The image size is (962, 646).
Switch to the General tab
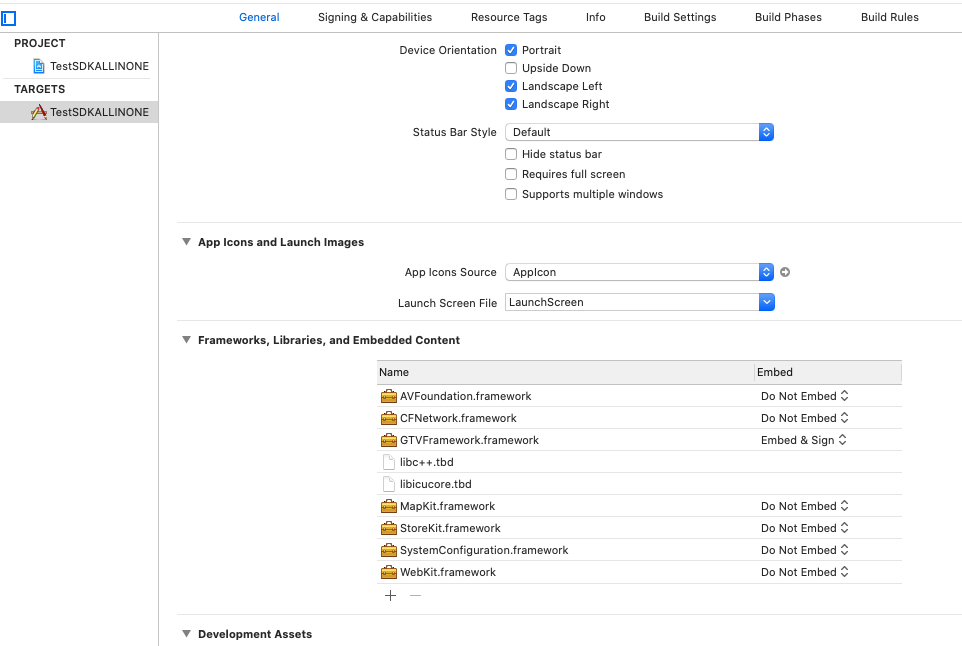[259, 17]
